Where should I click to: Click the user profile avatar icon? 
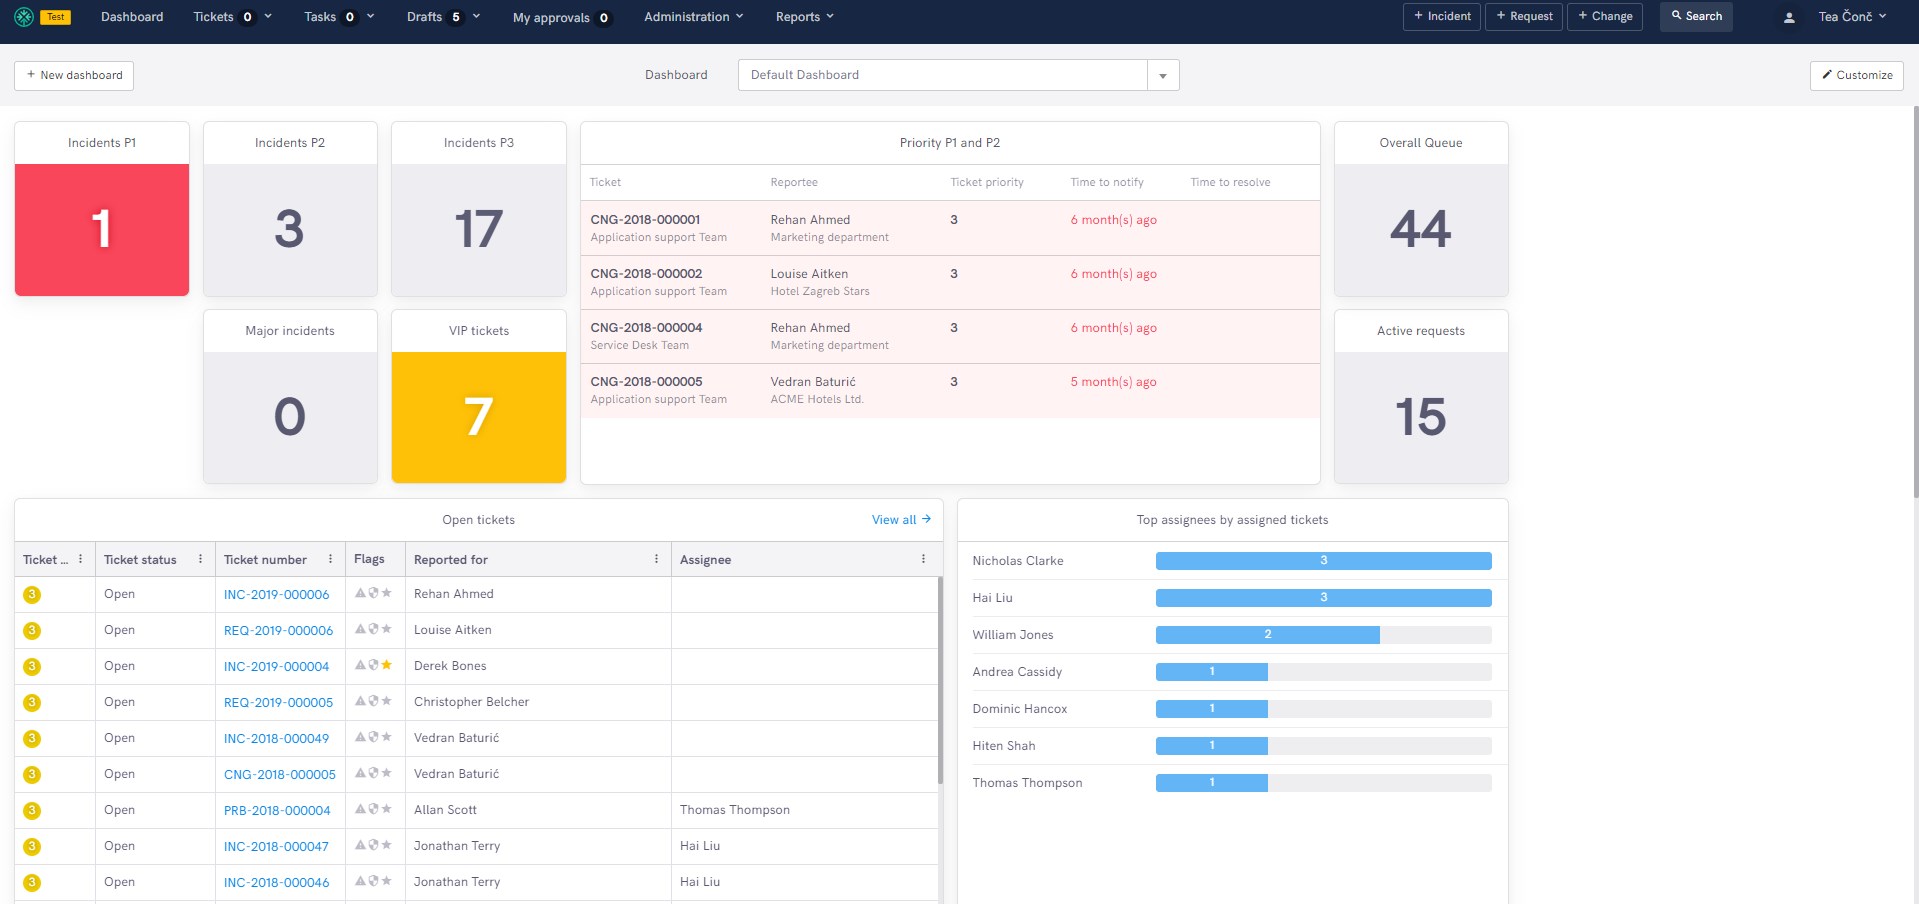click(1789, 17)
